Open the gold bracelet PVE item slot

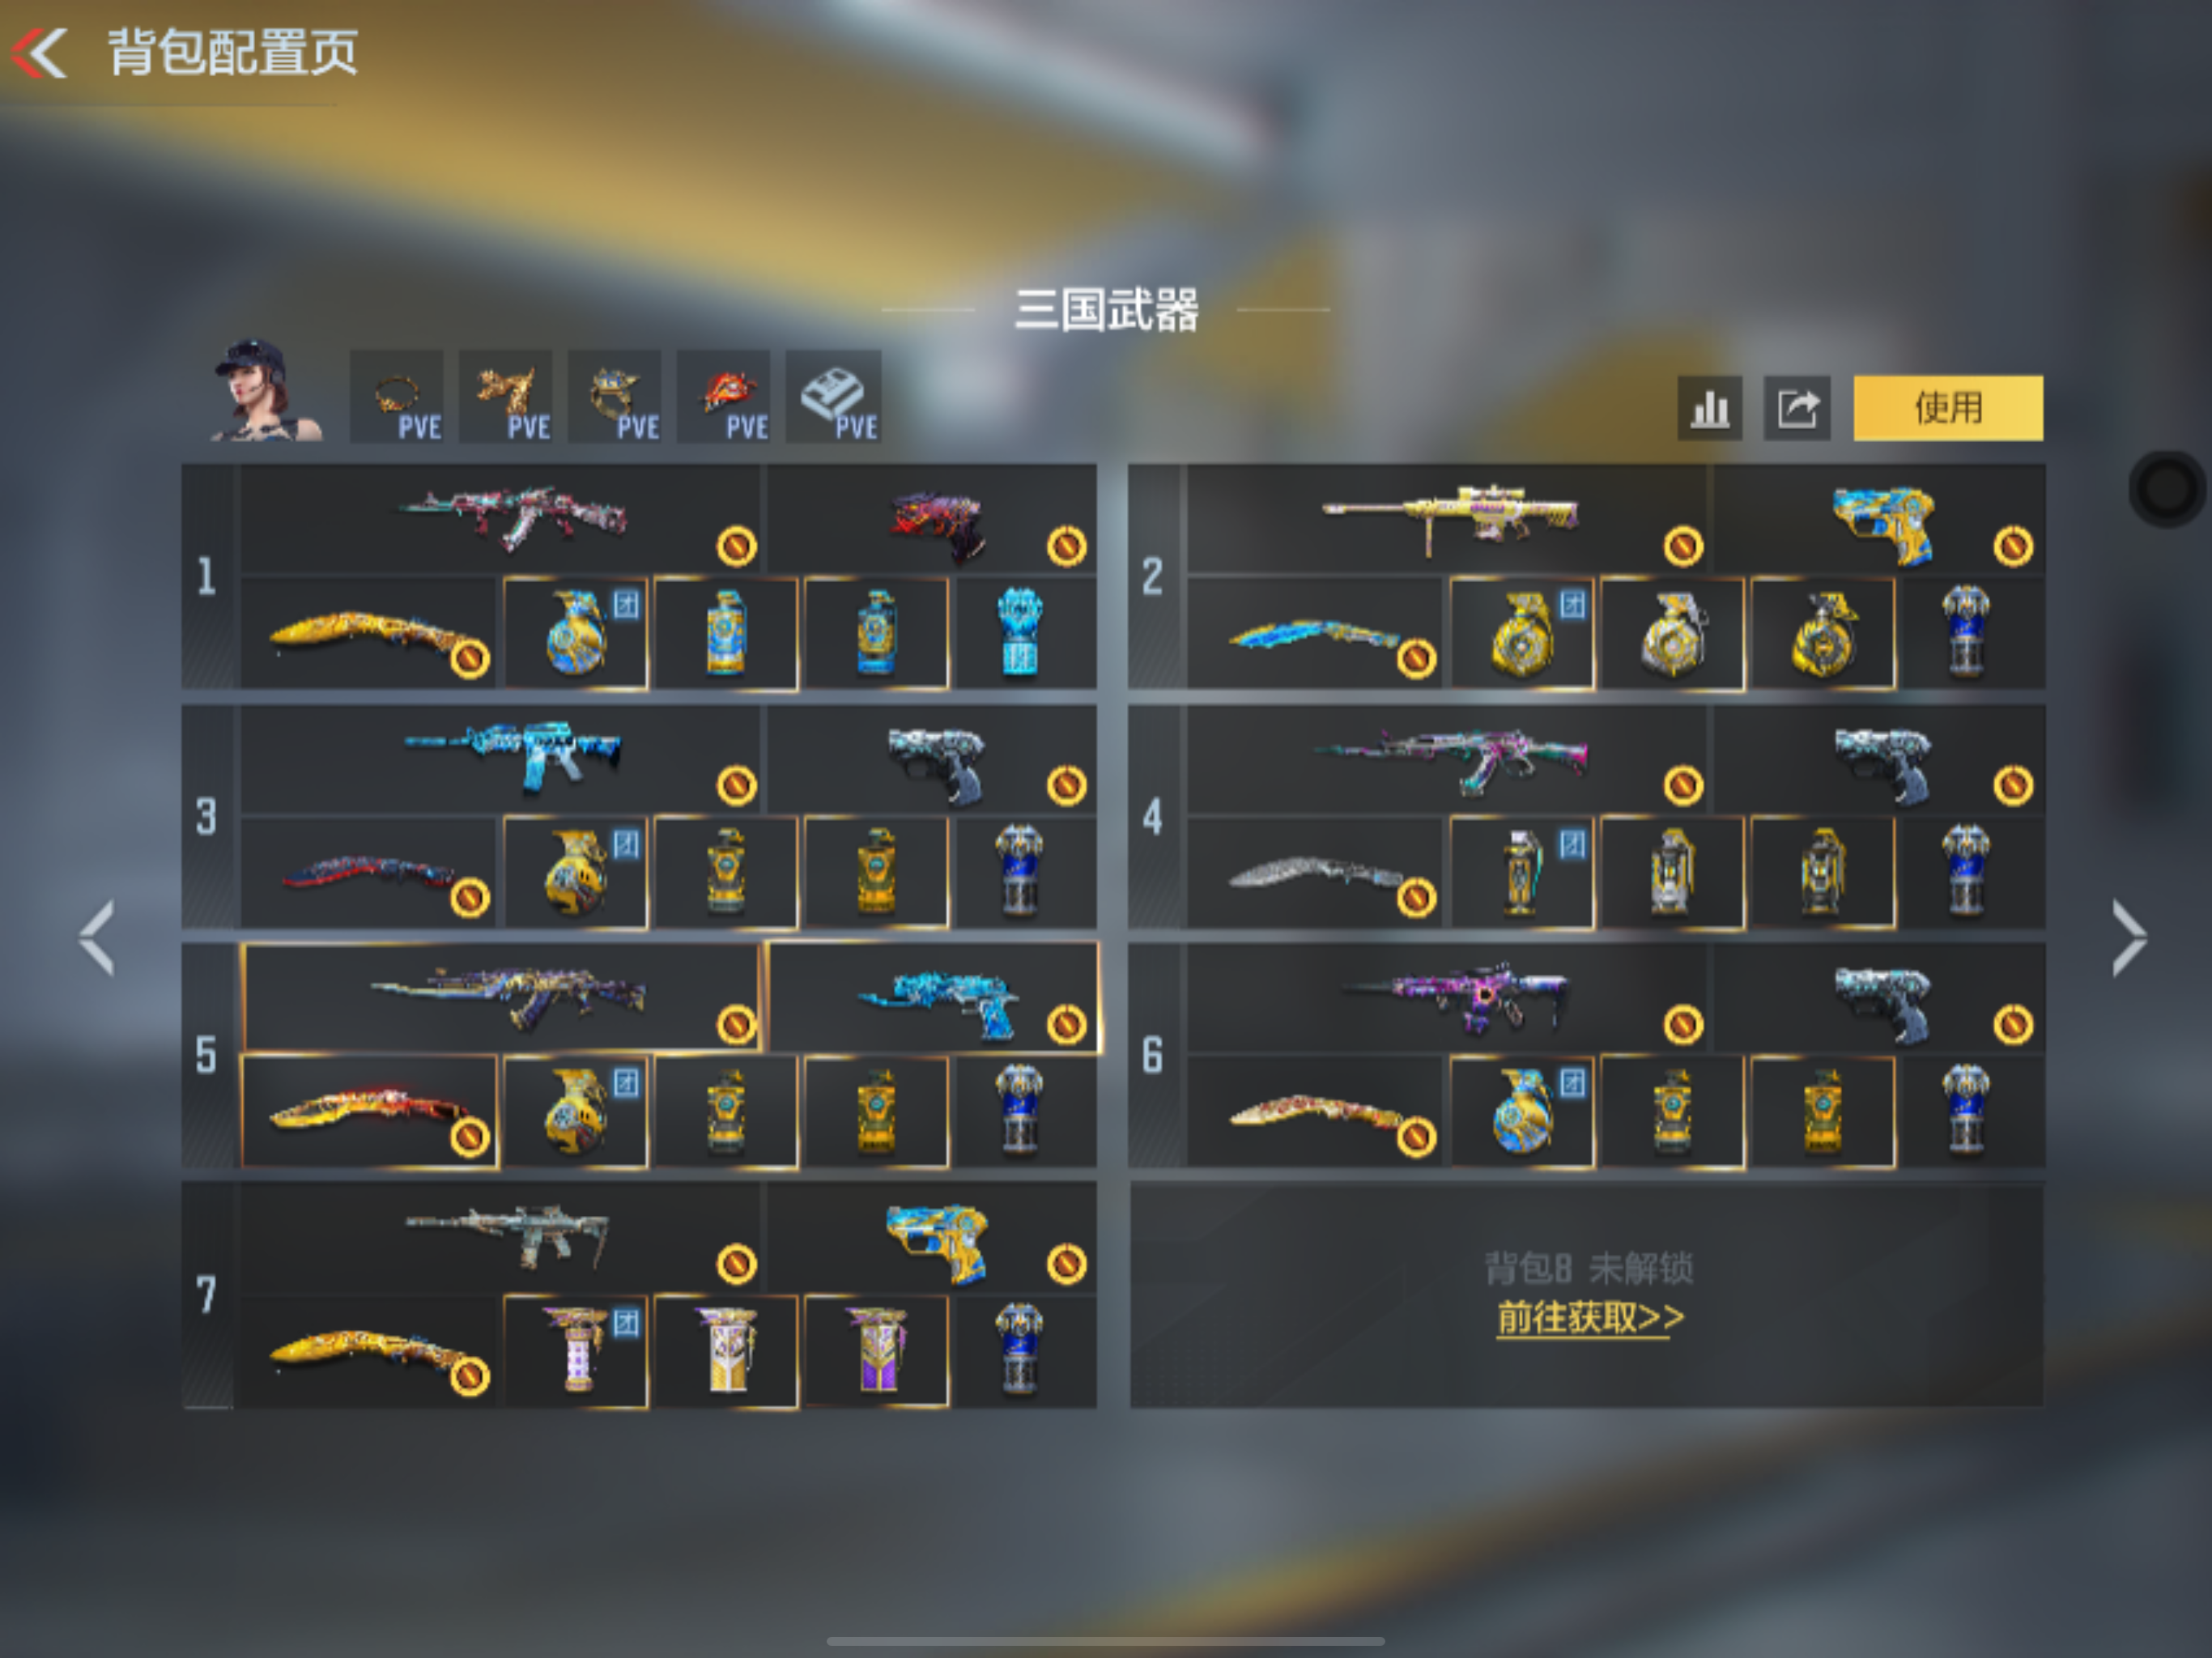(397, 397)
